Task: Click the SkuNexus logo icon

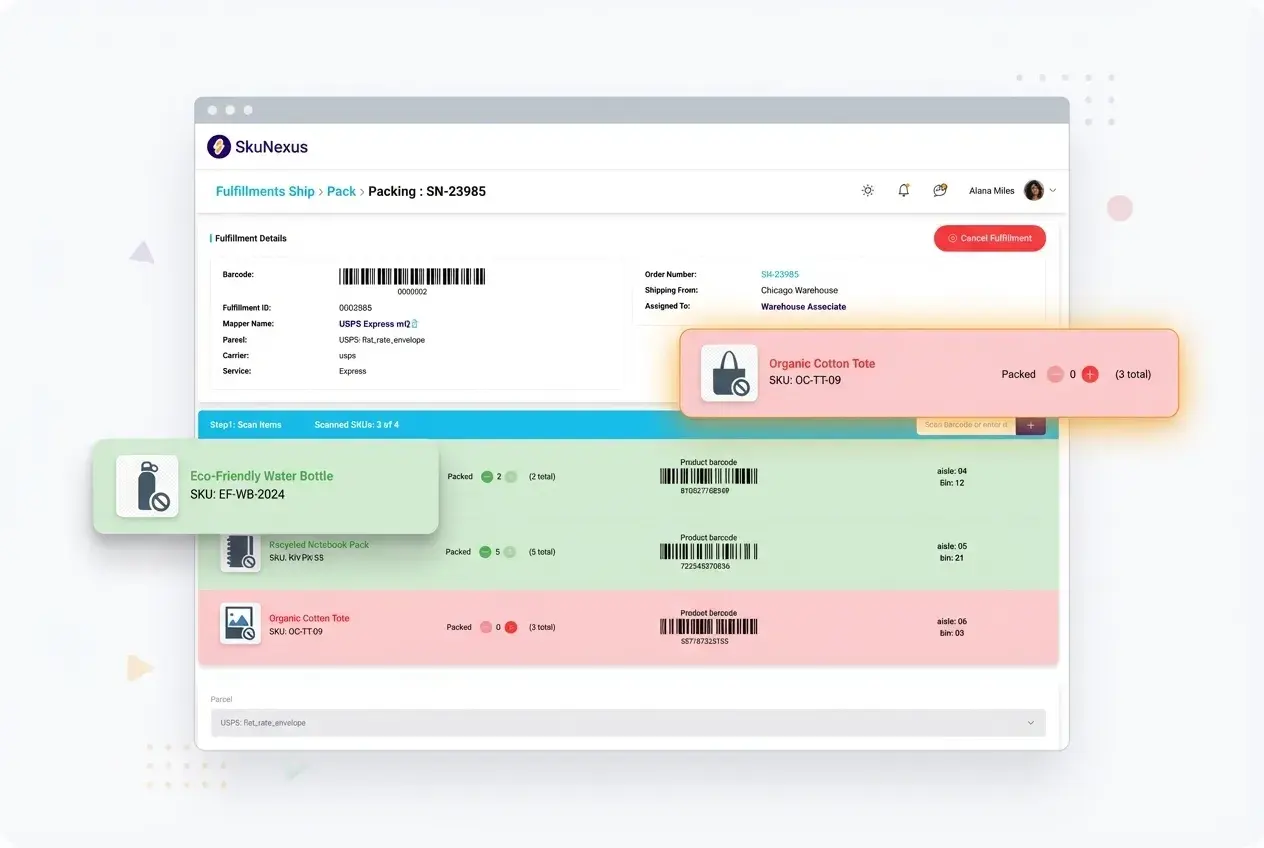Action: [x=219, y=146]
